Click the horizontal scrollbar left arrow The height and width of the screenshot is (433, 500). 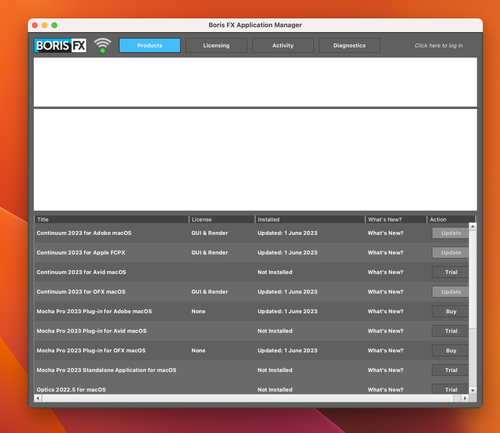[x=38, y=398]
